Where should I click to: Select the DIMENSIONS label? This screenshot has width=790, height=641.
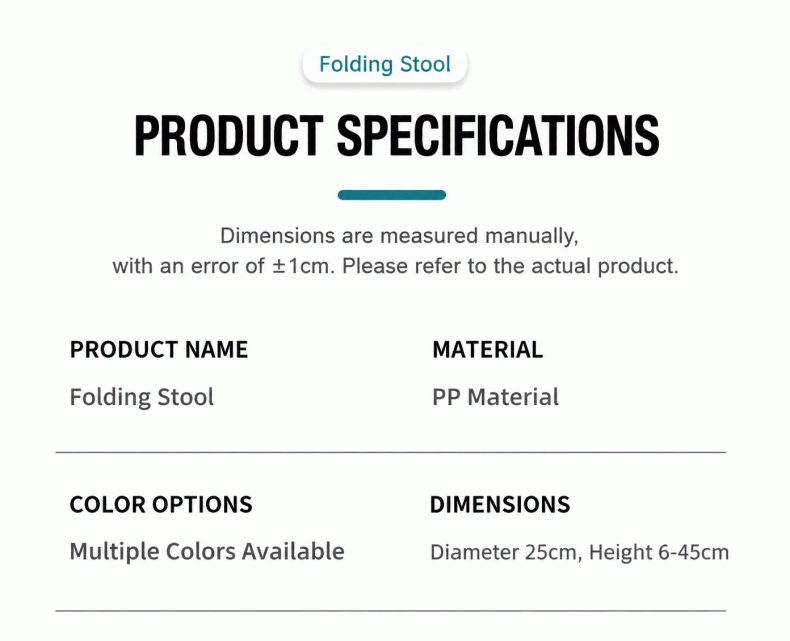500,504
